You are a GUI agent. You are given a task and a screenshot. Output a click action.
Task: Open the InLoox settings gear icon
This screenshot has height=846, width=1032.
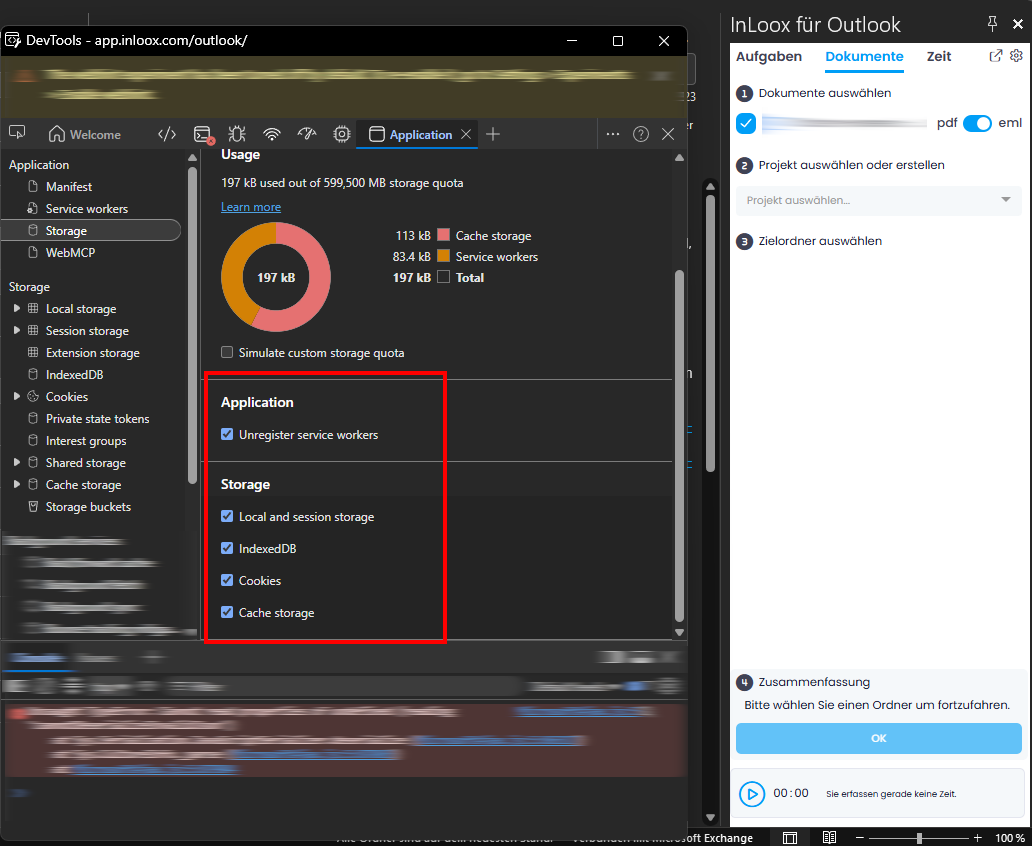1016,56
